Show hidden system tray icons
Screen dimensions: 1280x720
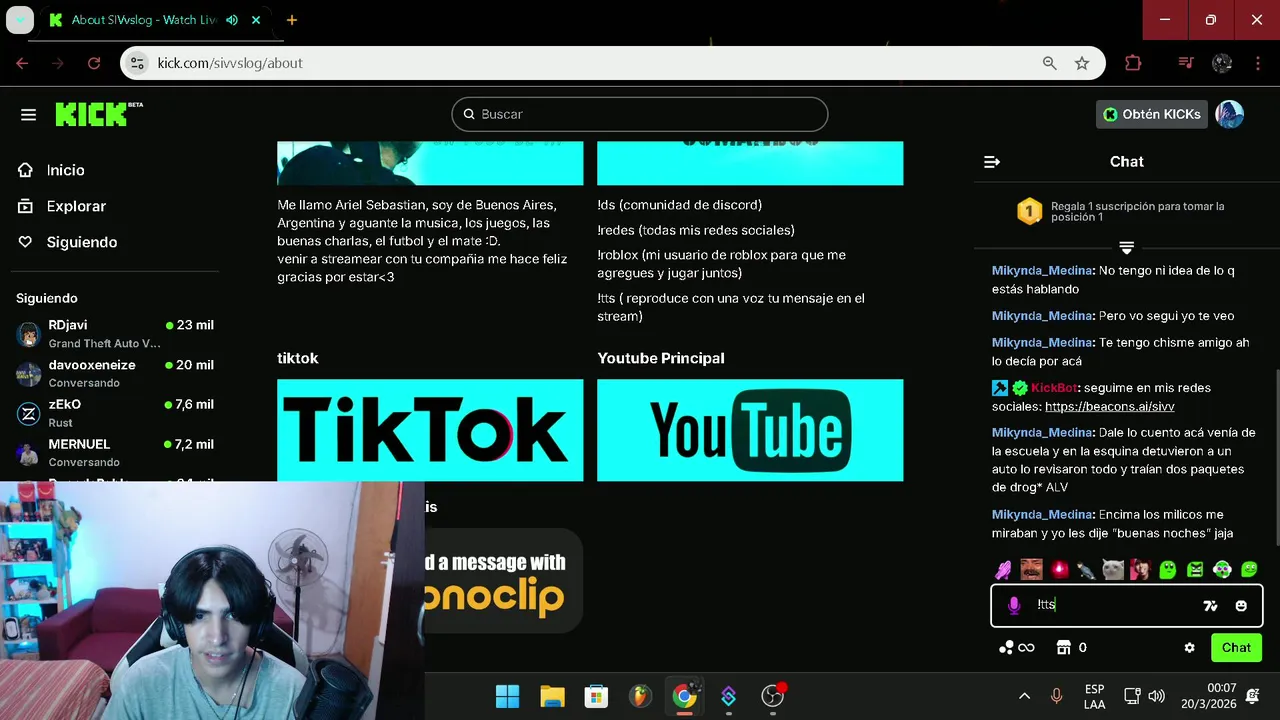tap(1024, 696)
